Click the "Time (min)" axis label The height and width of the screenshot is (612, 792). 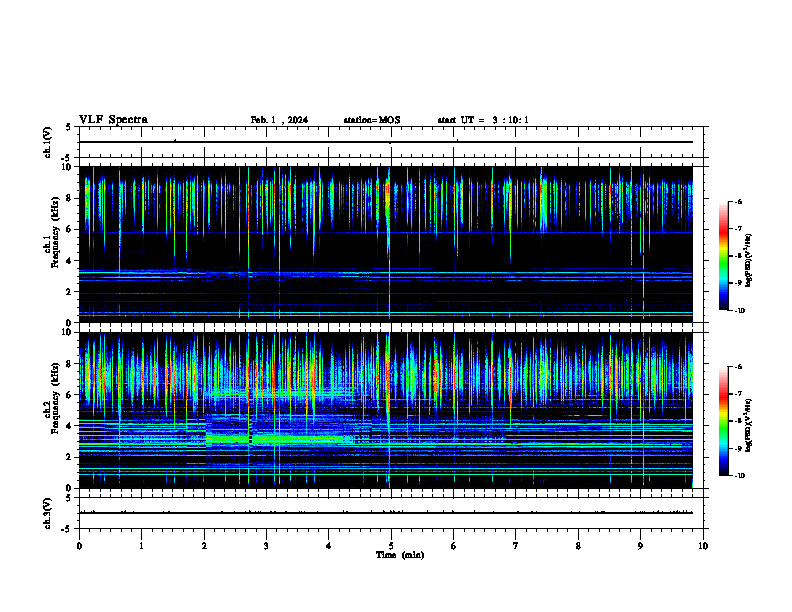pyautogui.click(x=400, y=555)
